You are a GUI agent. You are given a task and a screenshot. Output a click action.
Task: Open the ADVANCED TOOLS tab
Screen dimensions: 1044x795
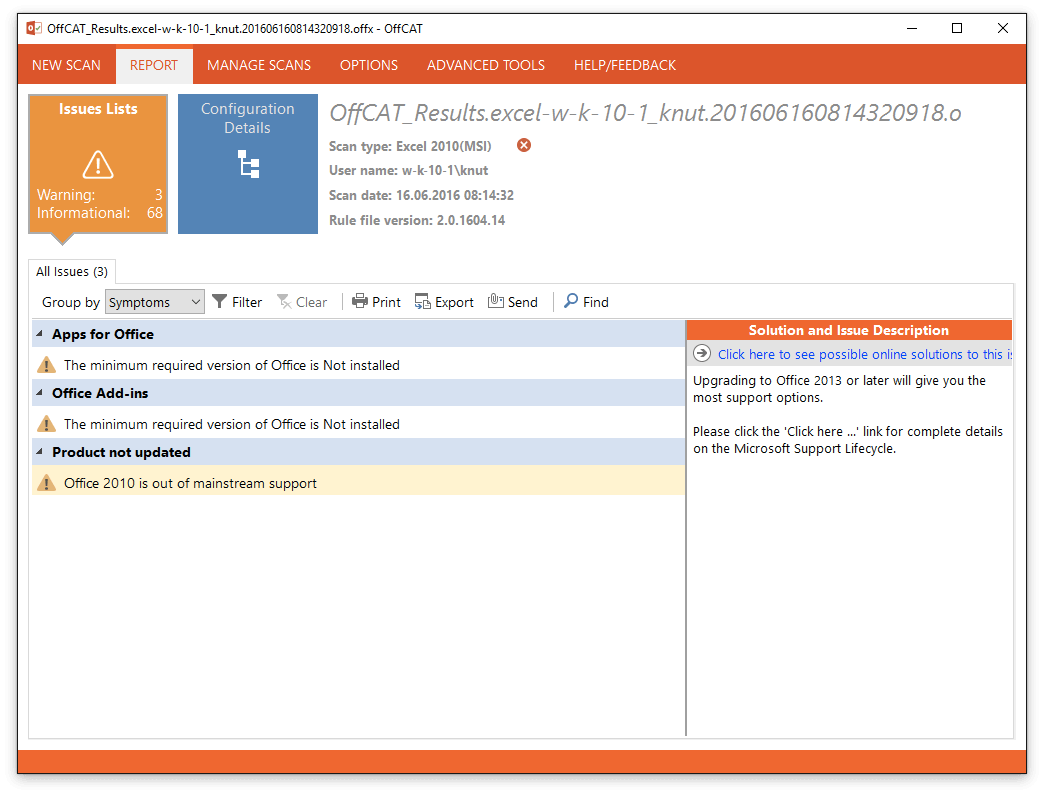coord(486,65)
